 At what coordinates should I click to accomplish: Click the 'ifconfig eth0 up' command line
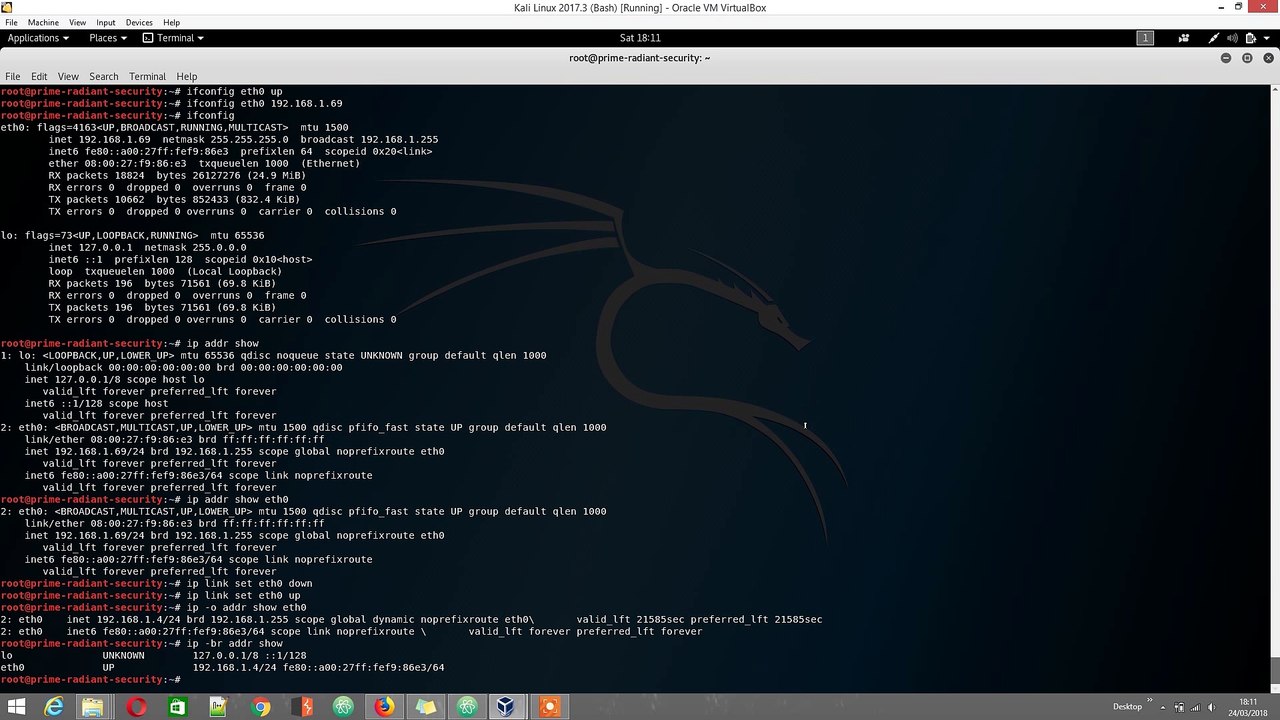click(141, 91)
